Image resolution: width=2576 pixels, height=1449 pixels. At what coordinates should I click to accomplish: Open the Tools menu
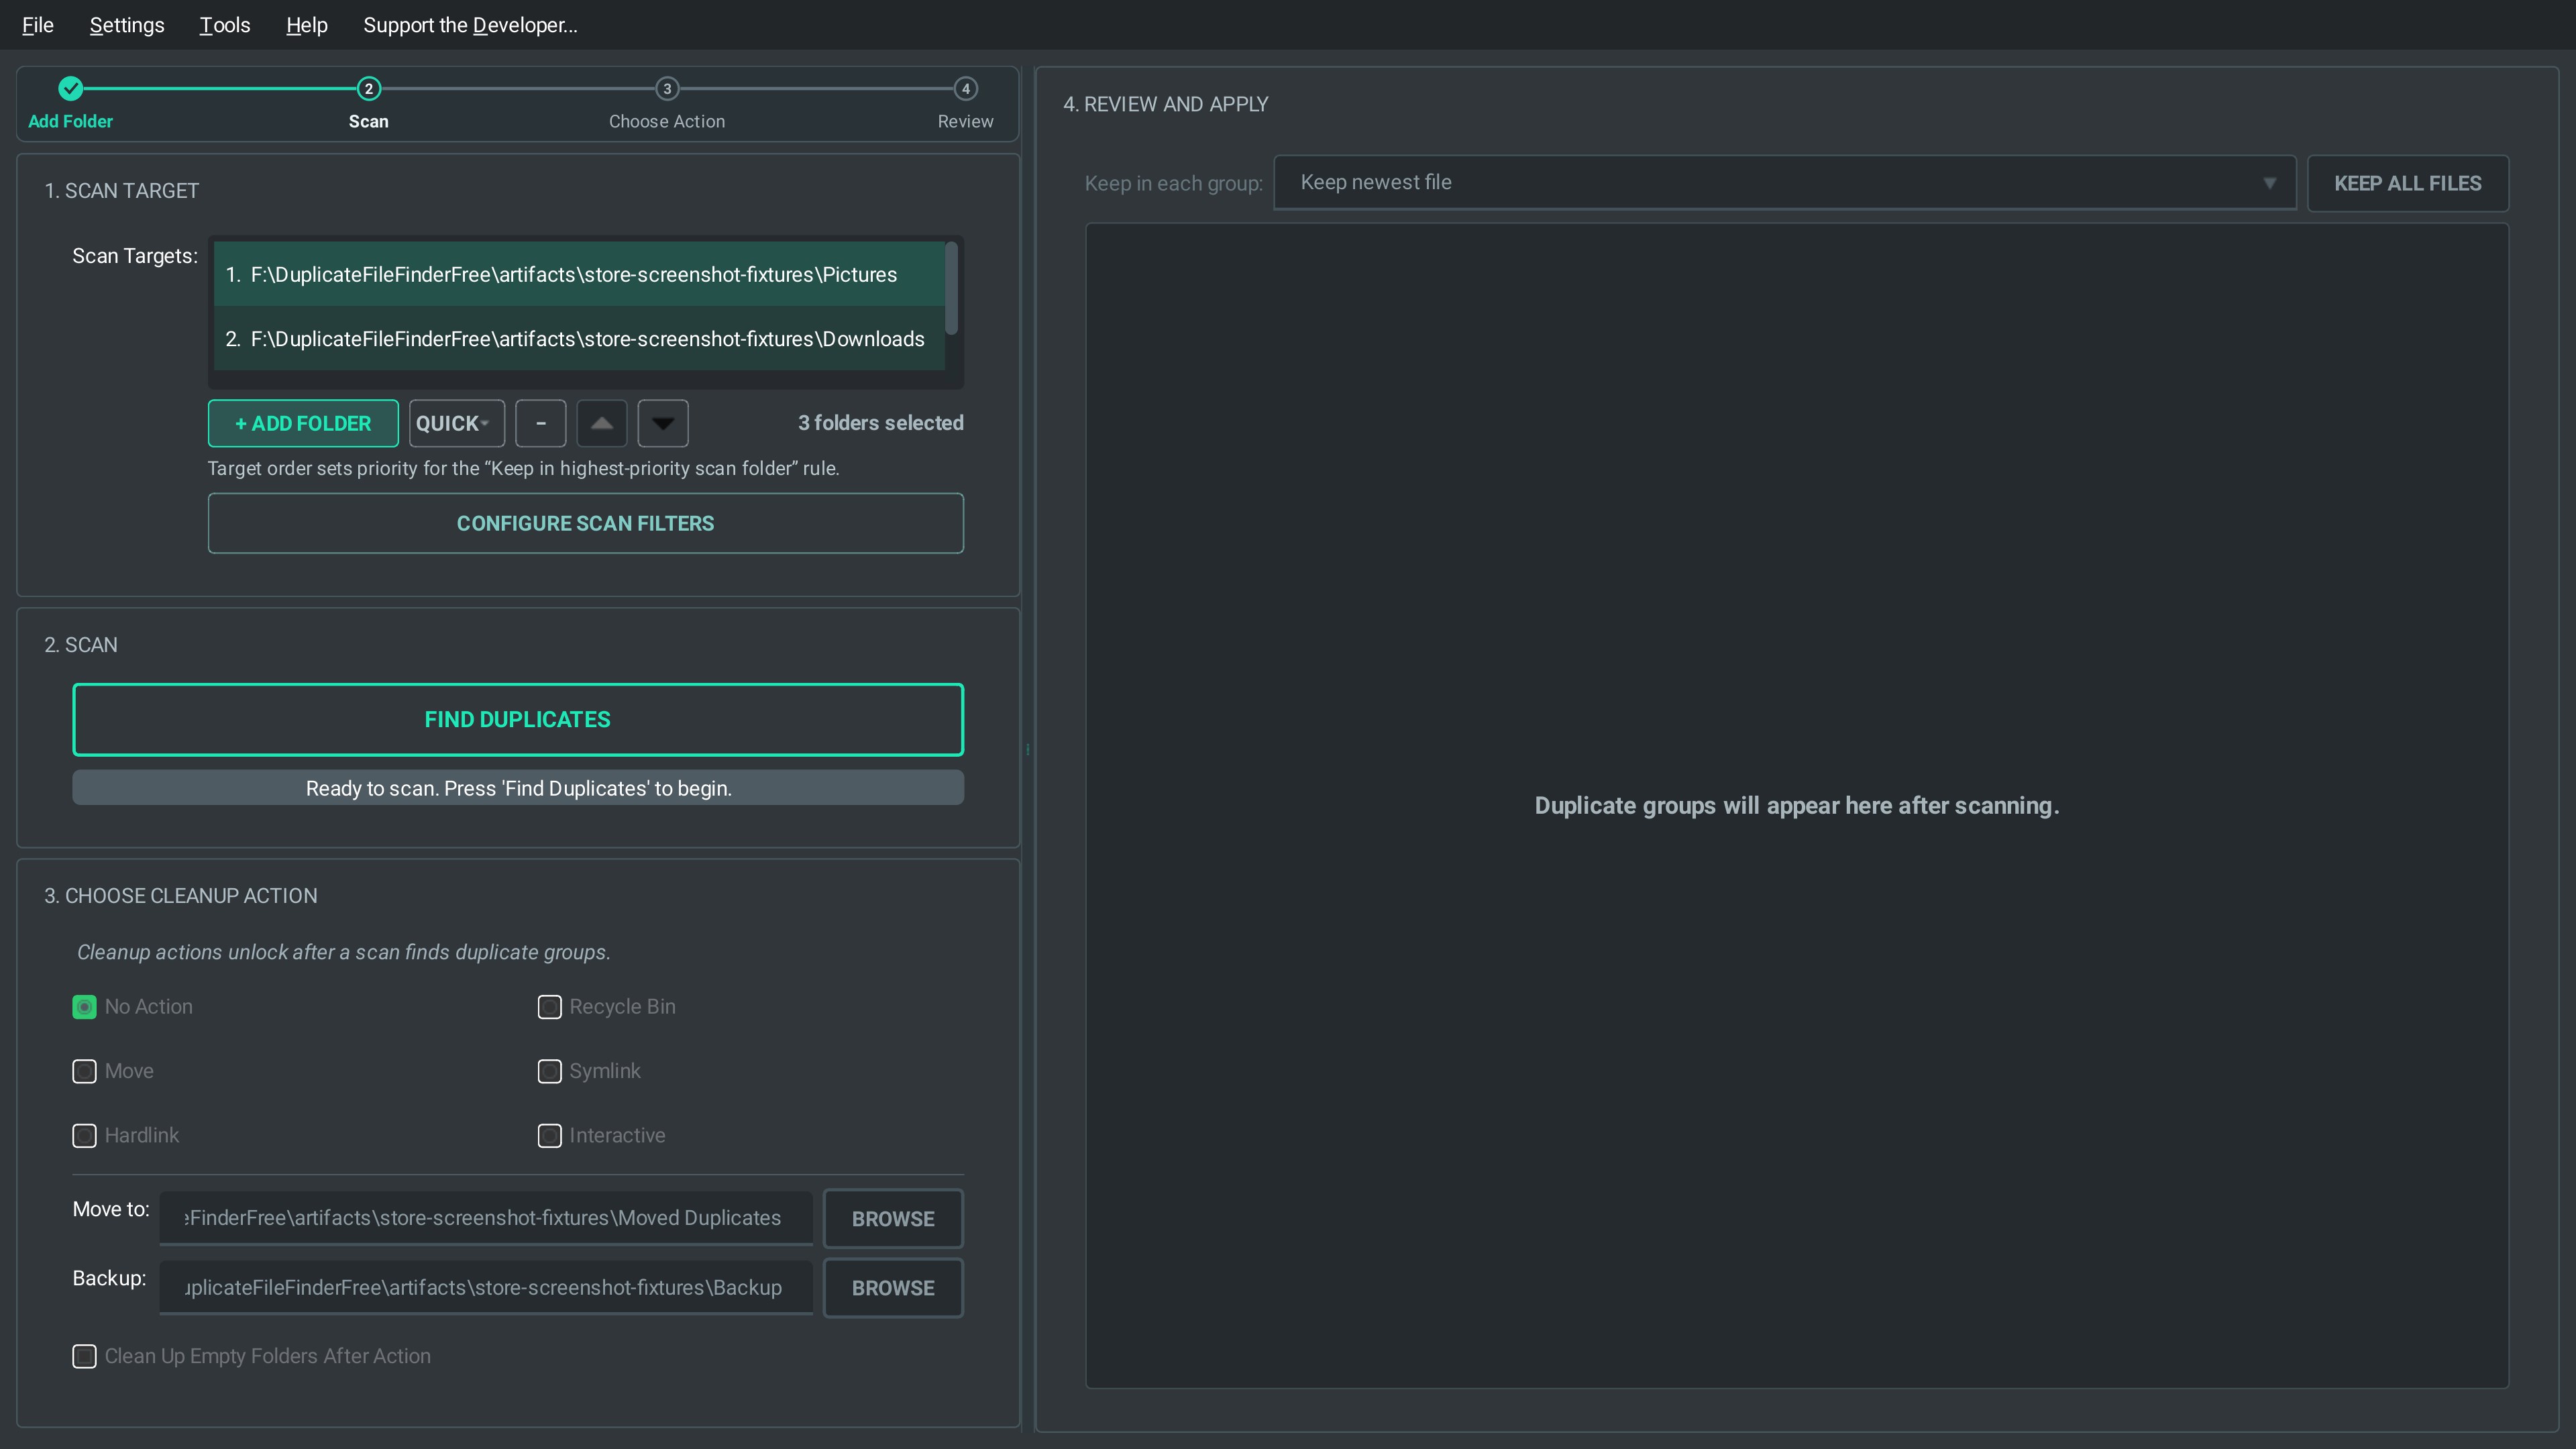coord(225,25)
